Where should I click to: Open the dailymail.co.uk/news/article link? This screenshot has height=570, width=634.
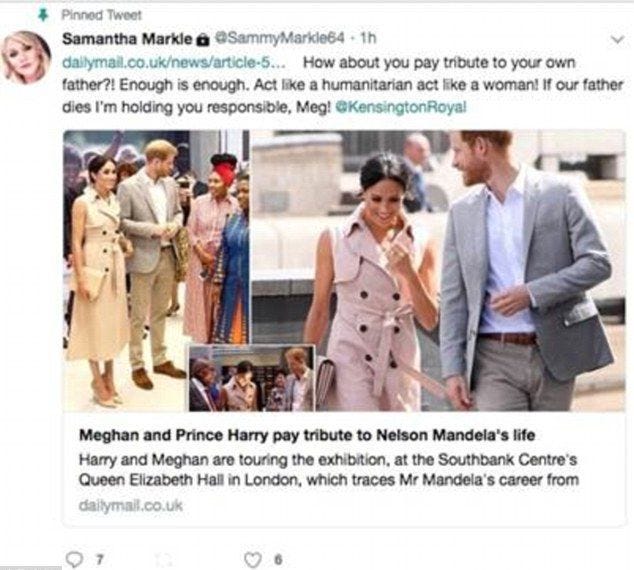pos(175,63)
